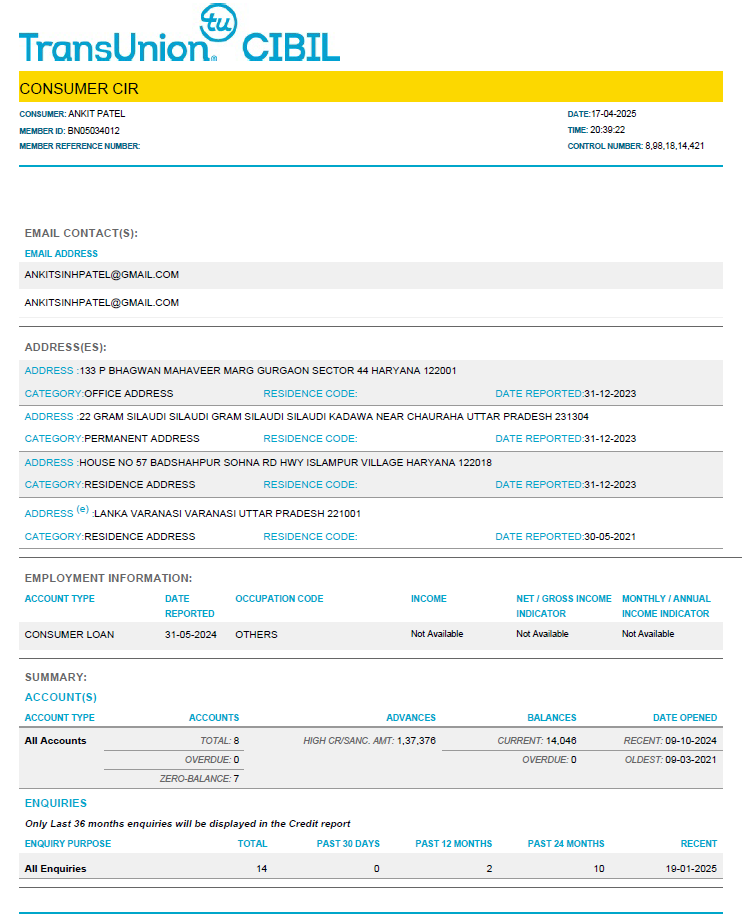Viewport: 742px width, 916px height.
Task: Select RECENT: 09-10-2024 date opened
Action: 670,741
